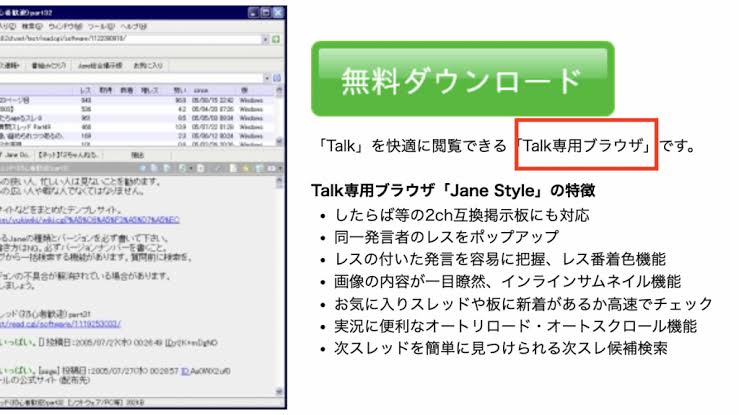Click text 画像の内容が一目瞭然、インラインサムネイル機能
739x415 pixels.
click(x=507, y=282)
